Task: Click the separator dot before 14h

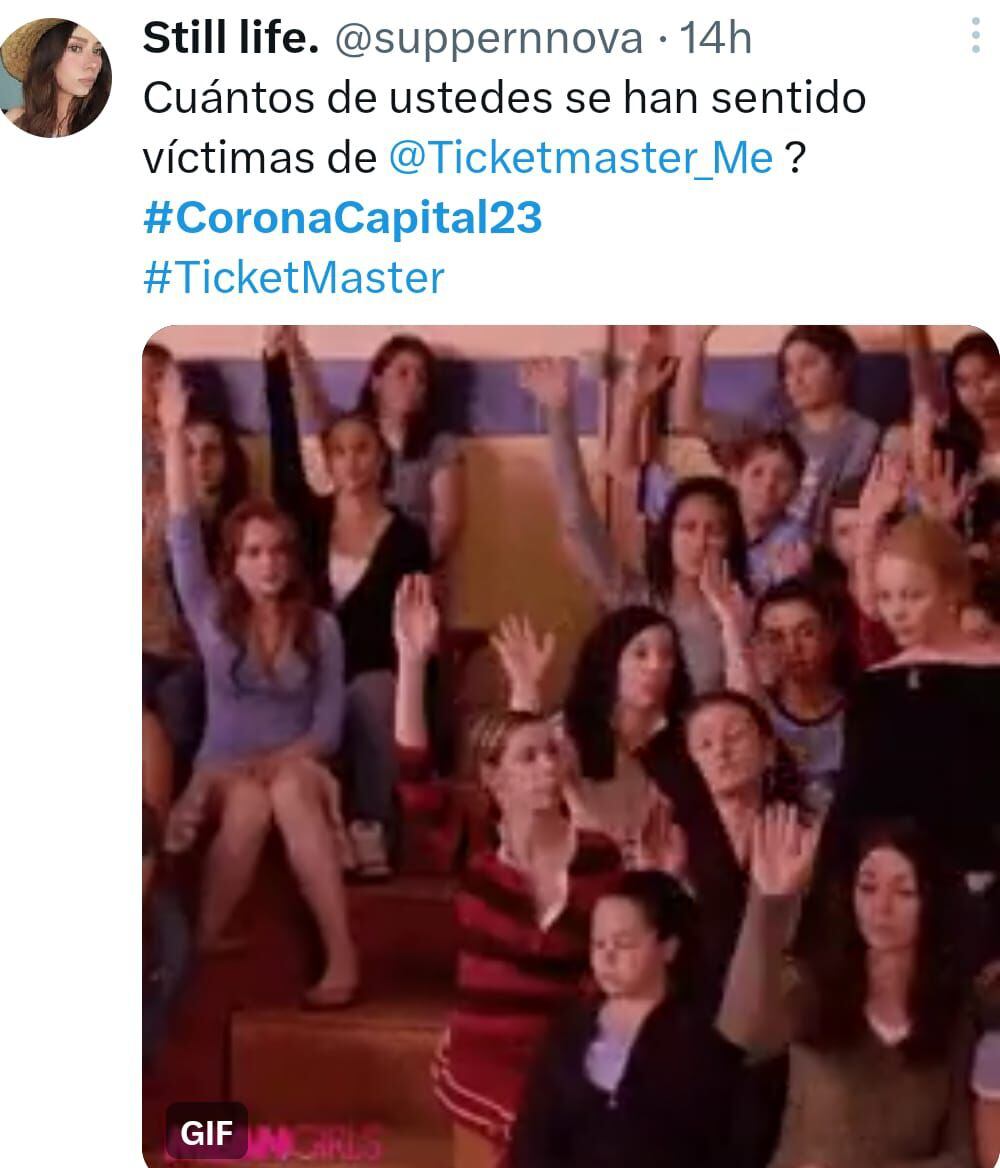Action: 662,40
